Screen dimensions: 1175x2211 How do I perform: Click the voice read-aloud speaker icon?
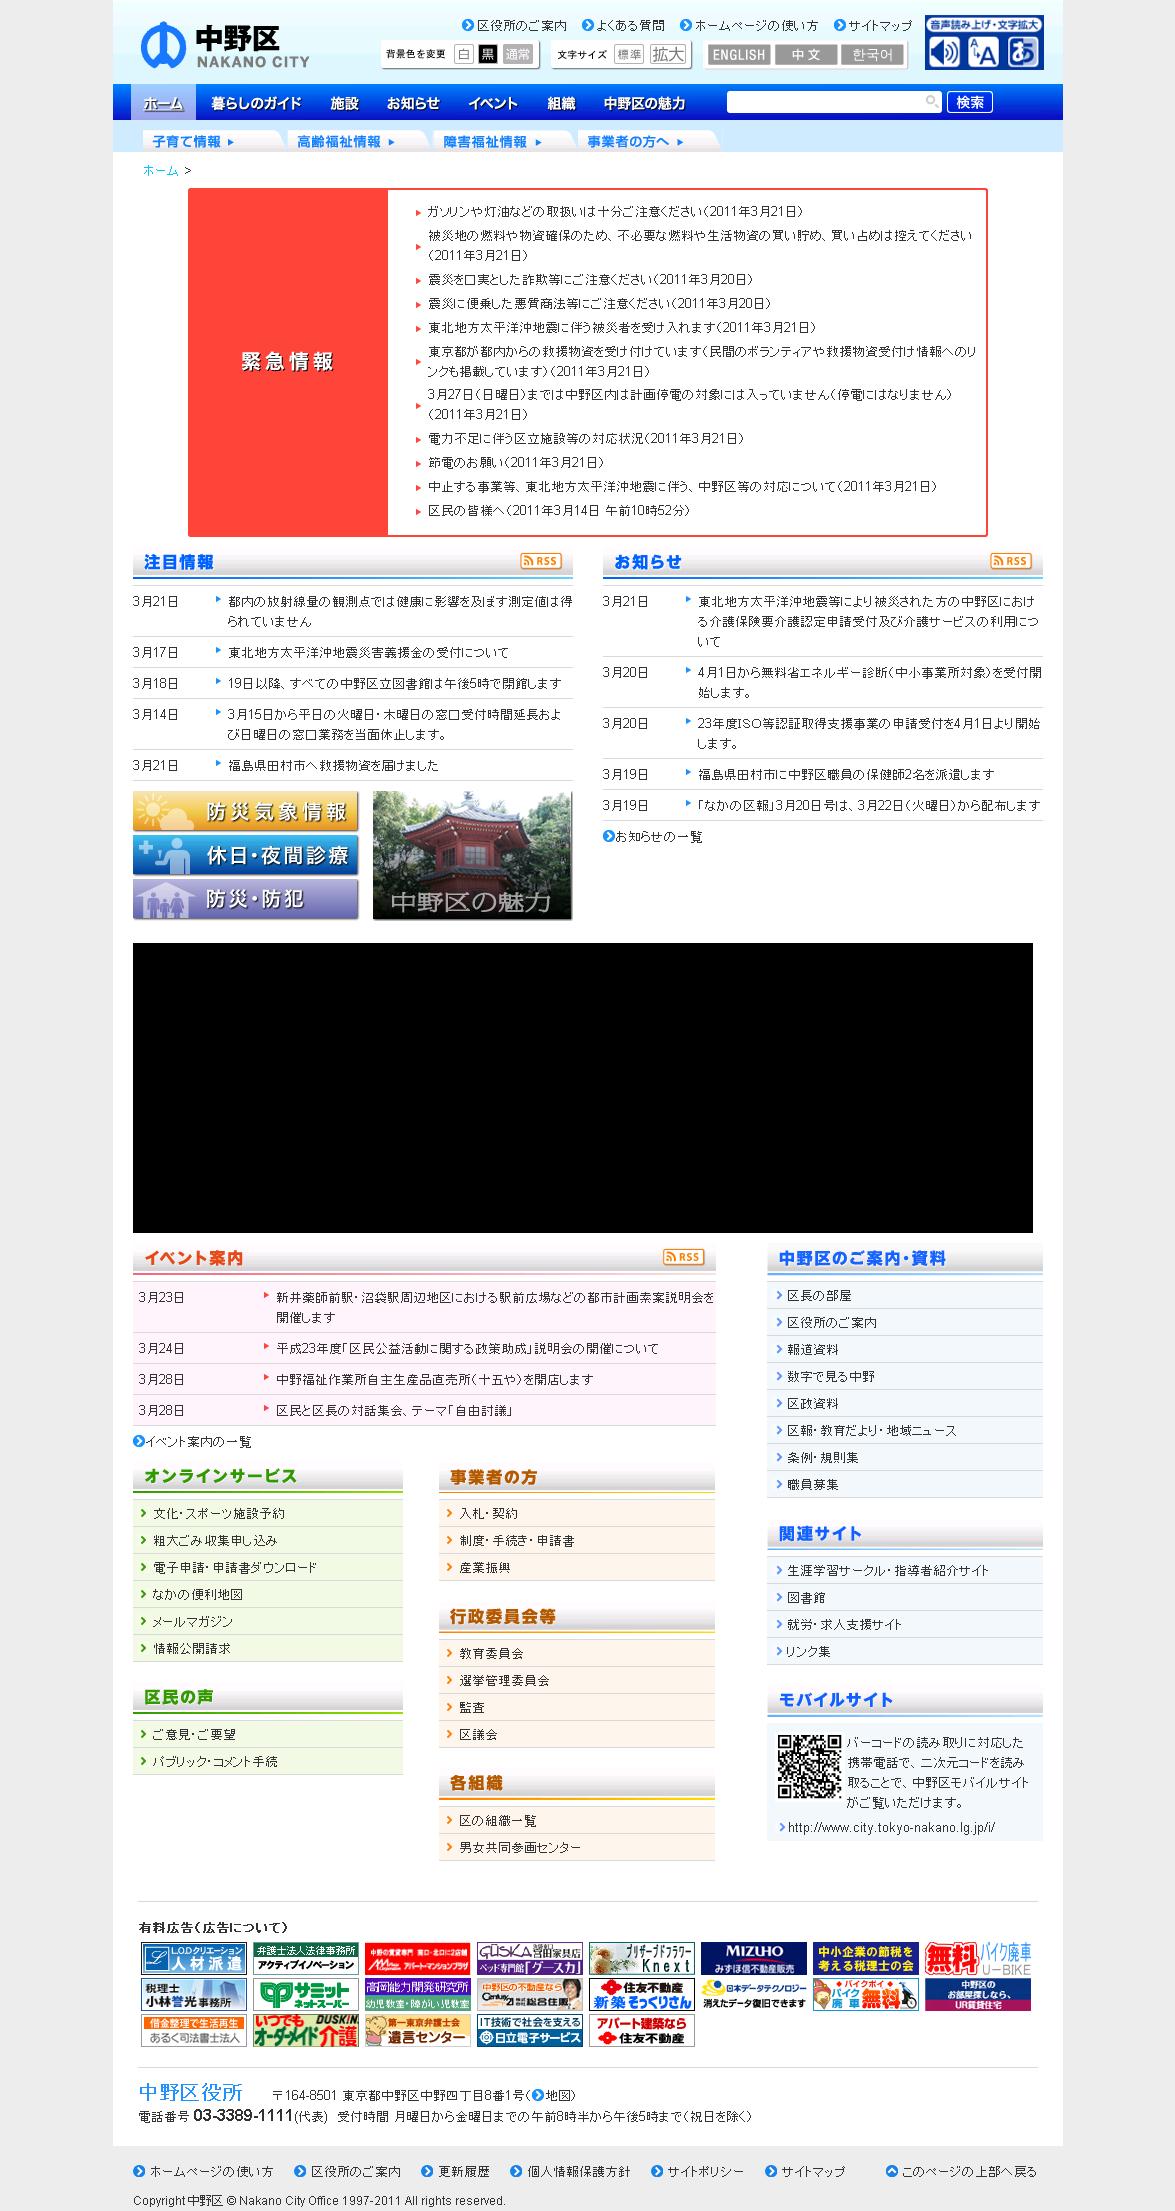(943, 52)
